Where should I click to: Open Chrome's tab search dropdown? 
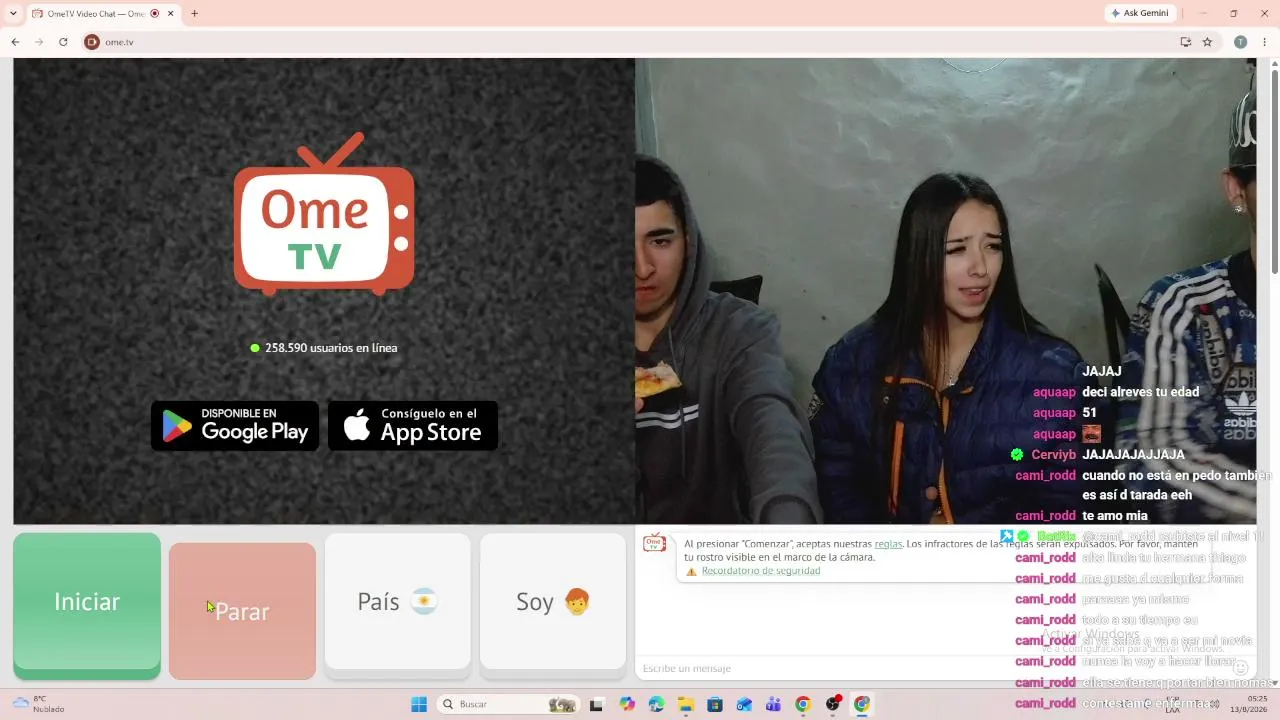point(13,14)
